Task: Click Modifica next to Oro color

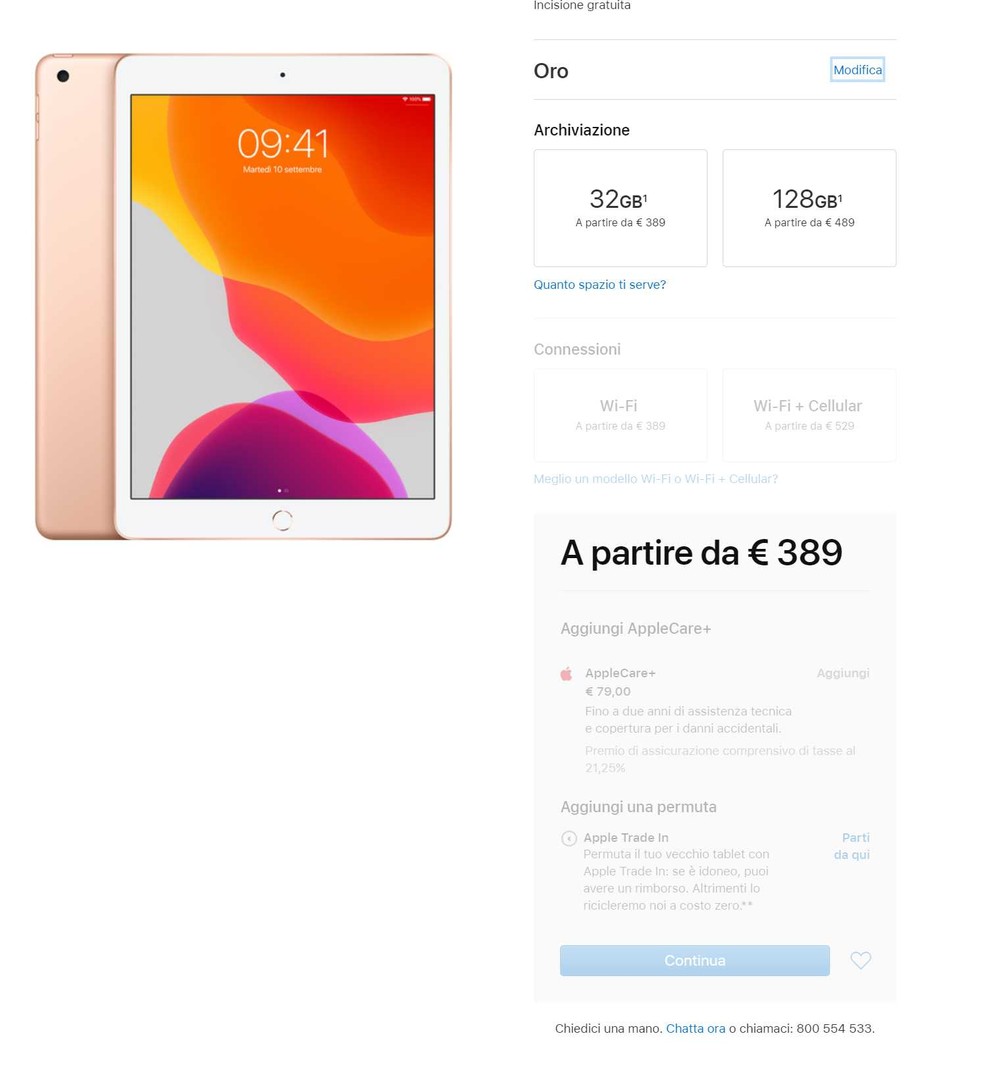Action: pos(857,70)
